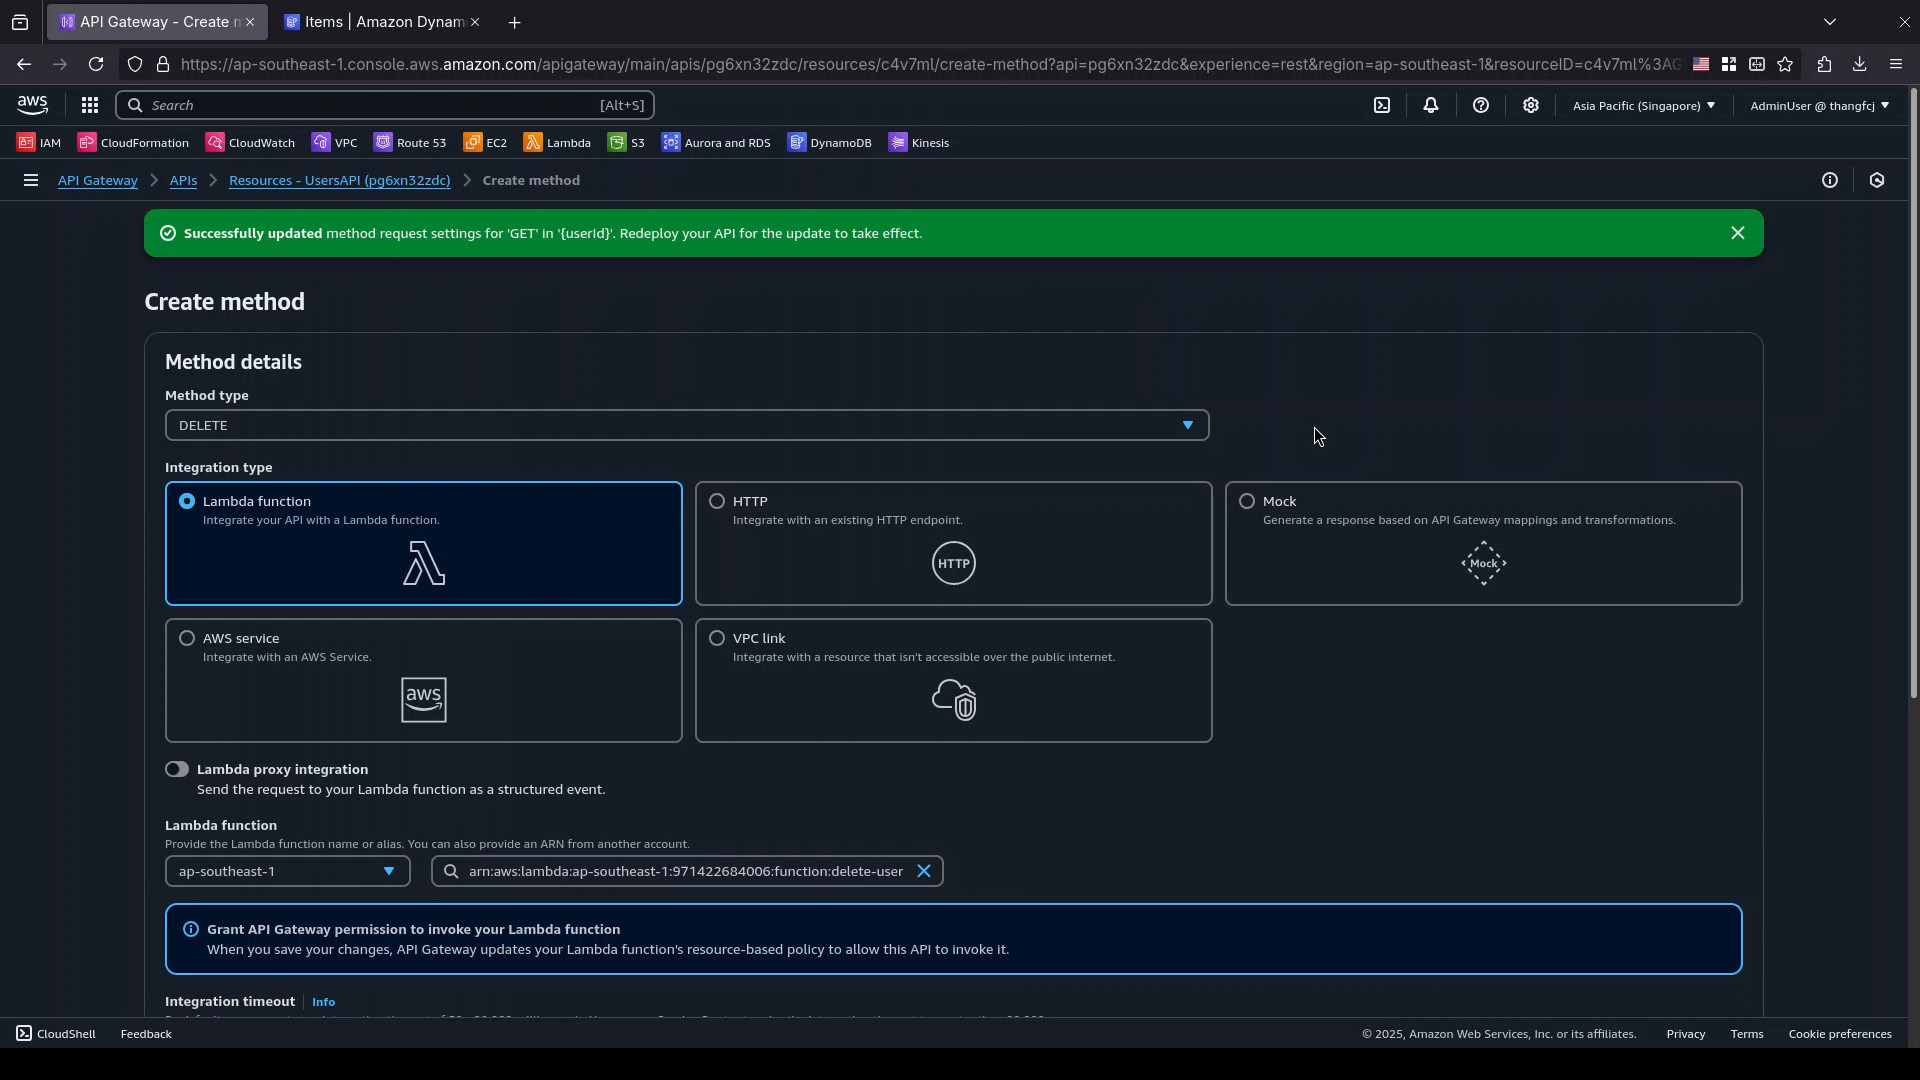Image resolution: width=1920 pixels, height=1080 pixels.
Task: Open the Kinesis shortcut
Action: pos(919,143)
